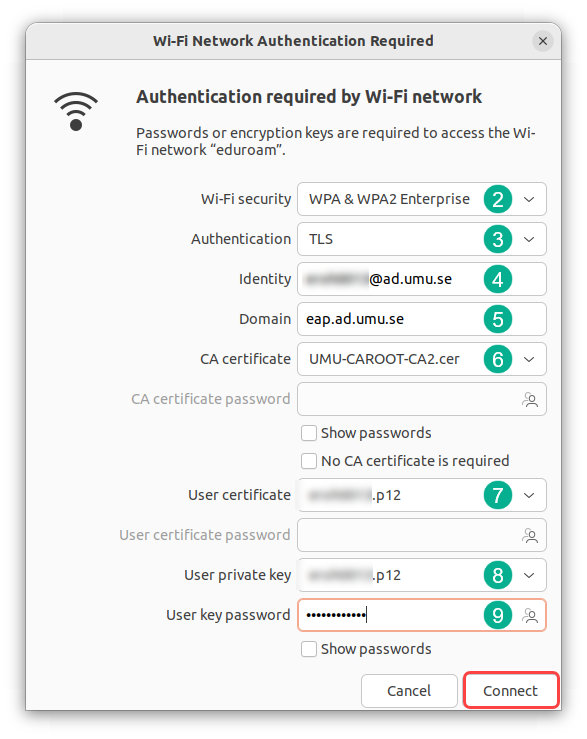This screenshot has height=739, width=587.
Task: Close the authentication dialog with X
Action: point(543,41)
